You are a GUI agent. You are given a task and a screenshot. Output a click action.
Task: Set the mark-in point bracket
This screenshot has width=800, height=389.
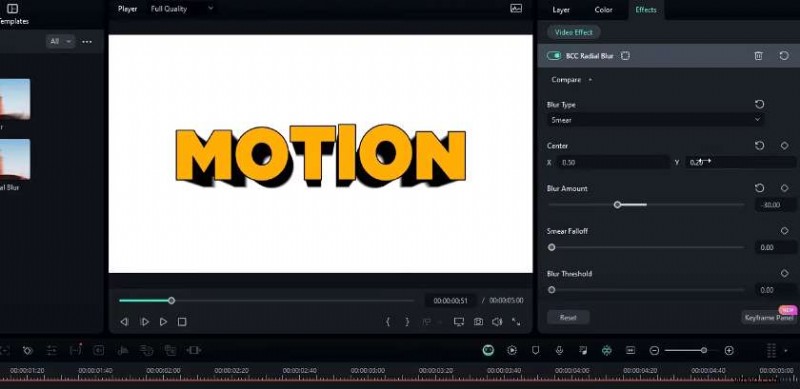(x=388, y=322)
